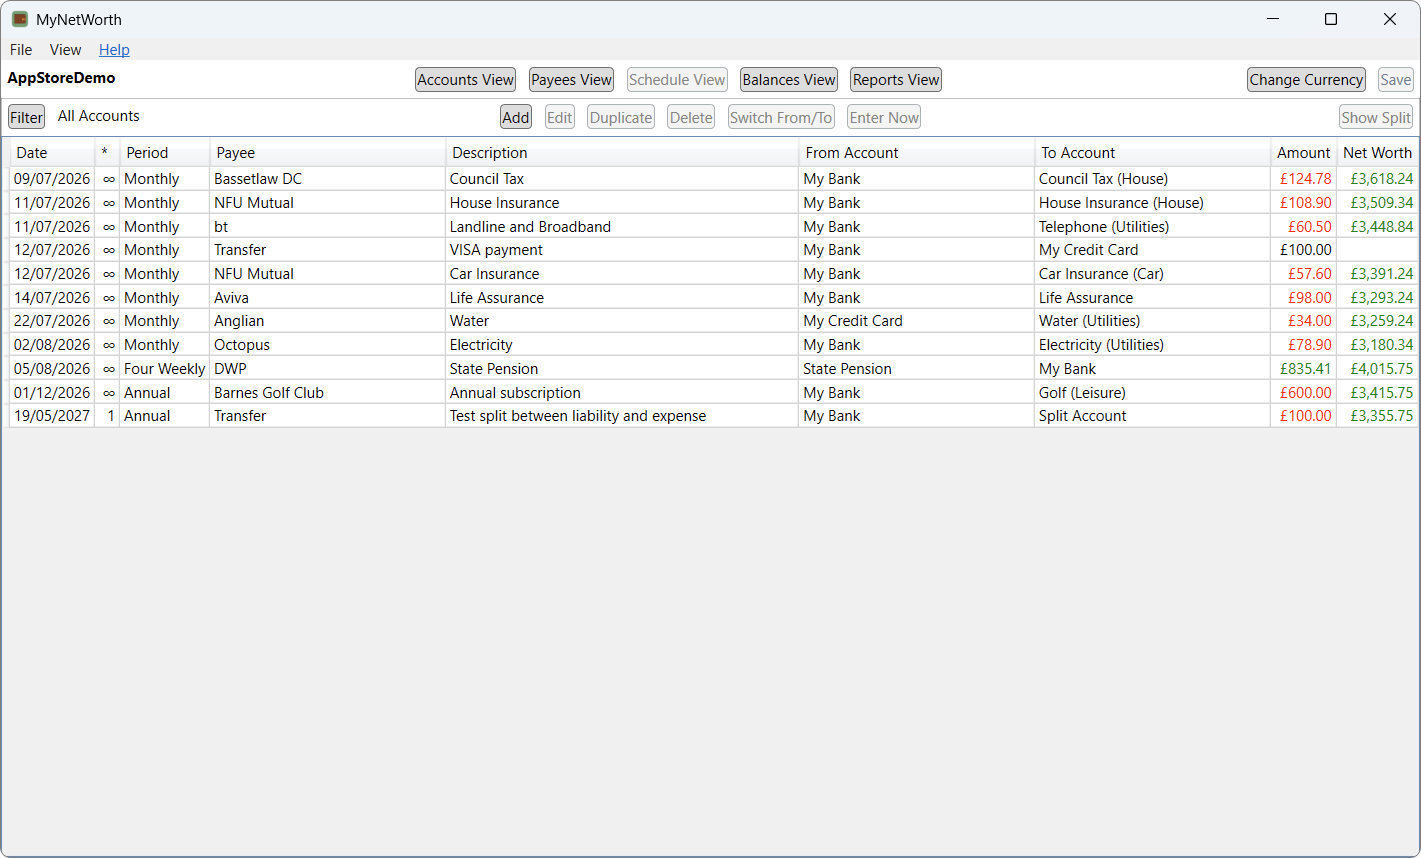Select the House Insurance description cell

click(622, 203)
